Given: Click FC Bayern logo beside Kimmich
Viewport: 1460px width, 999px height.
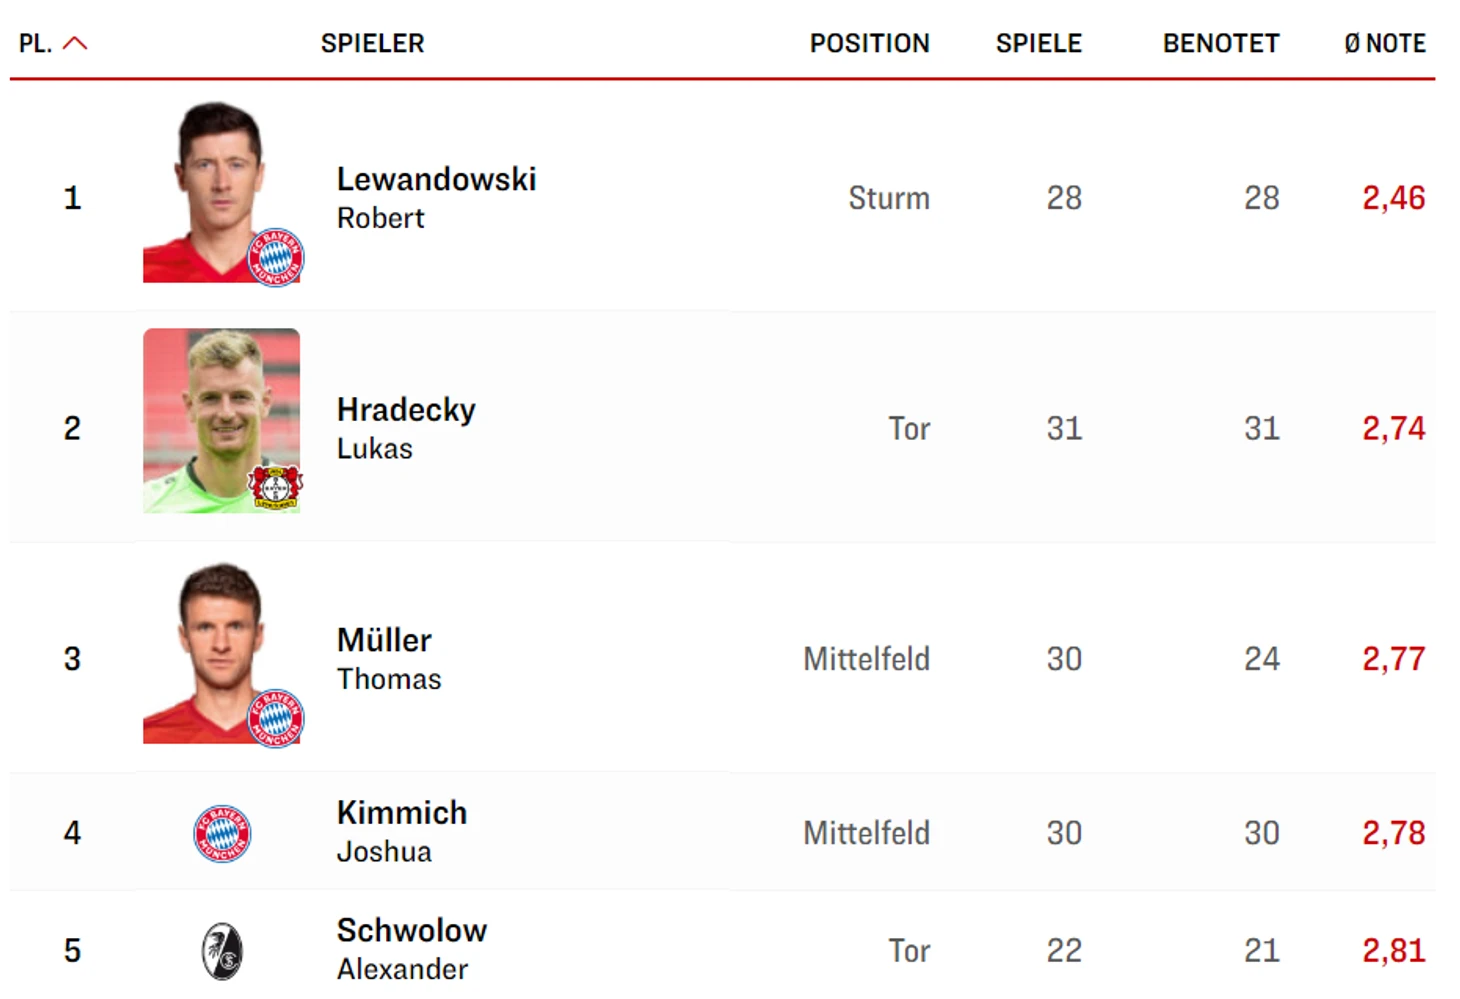Looking at the screenshot, I should pyautogui.click(x=222, y=833).
